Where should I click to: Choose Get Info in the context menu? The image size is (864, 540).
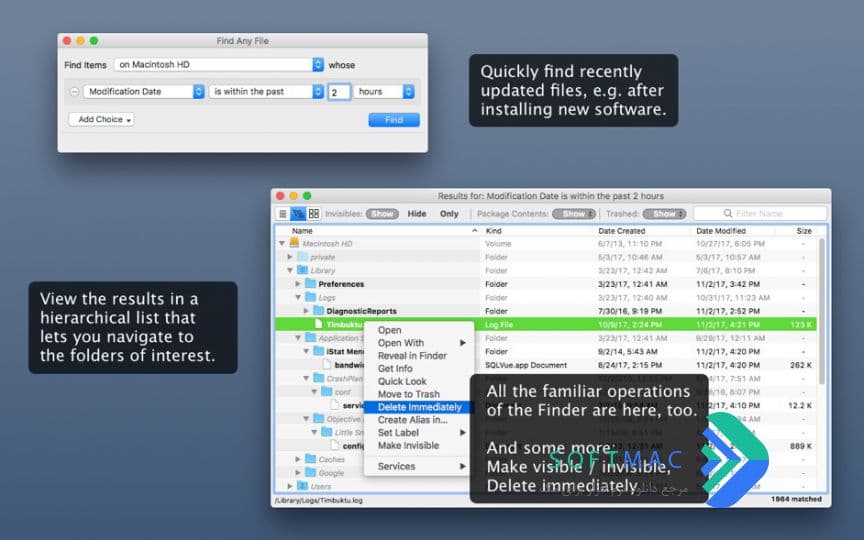417,369
